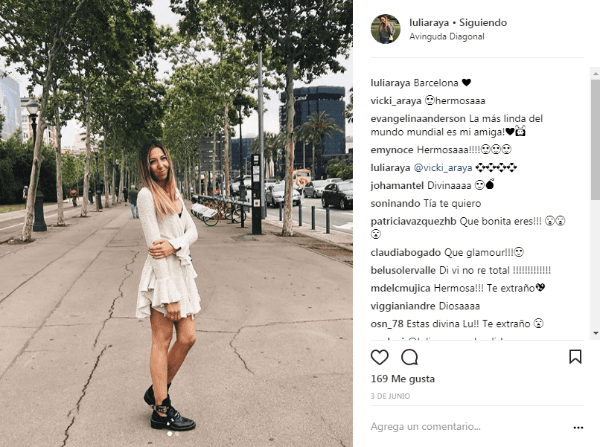
Task: Click the @vicki_araya mention link
Action: coord(443,168)
